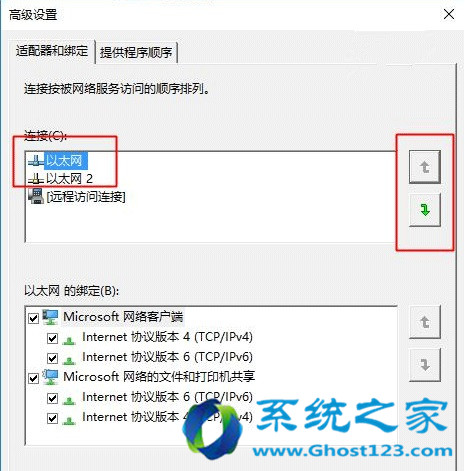Select Microsoft 网络的文件和打印机共享 binding entry
This screenshot has height=471, width=465.
tap(159, 377)
